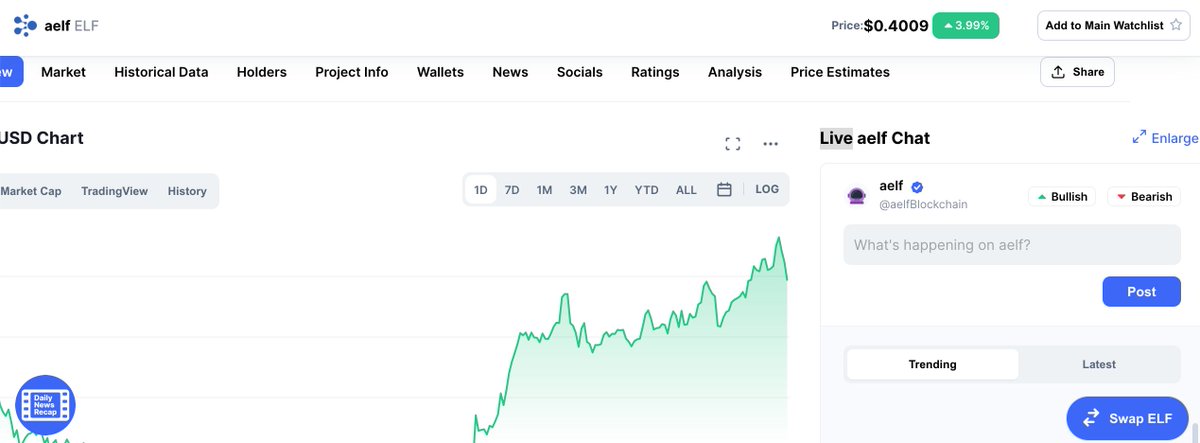Select the 3M chart range
The width and height of the screenshot is (1200, 443).
click(x=578, y=190)
